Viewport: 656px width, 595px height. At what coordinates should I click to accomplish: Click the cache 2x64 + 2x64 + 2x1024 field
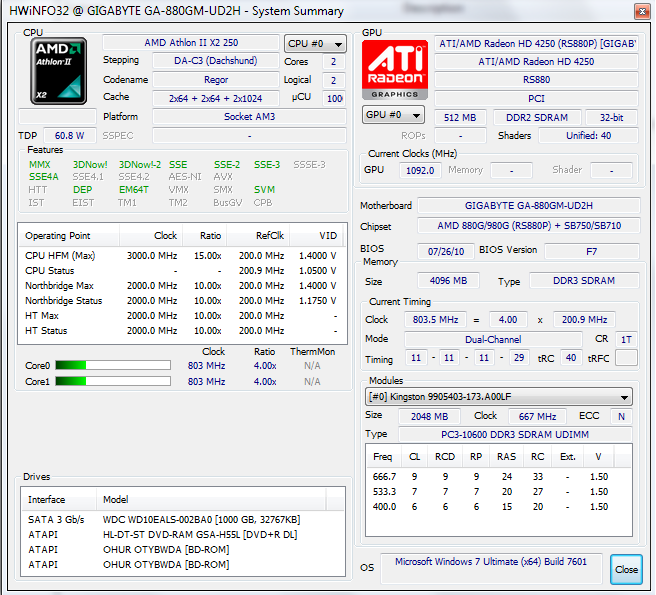(x=215, y=98)
